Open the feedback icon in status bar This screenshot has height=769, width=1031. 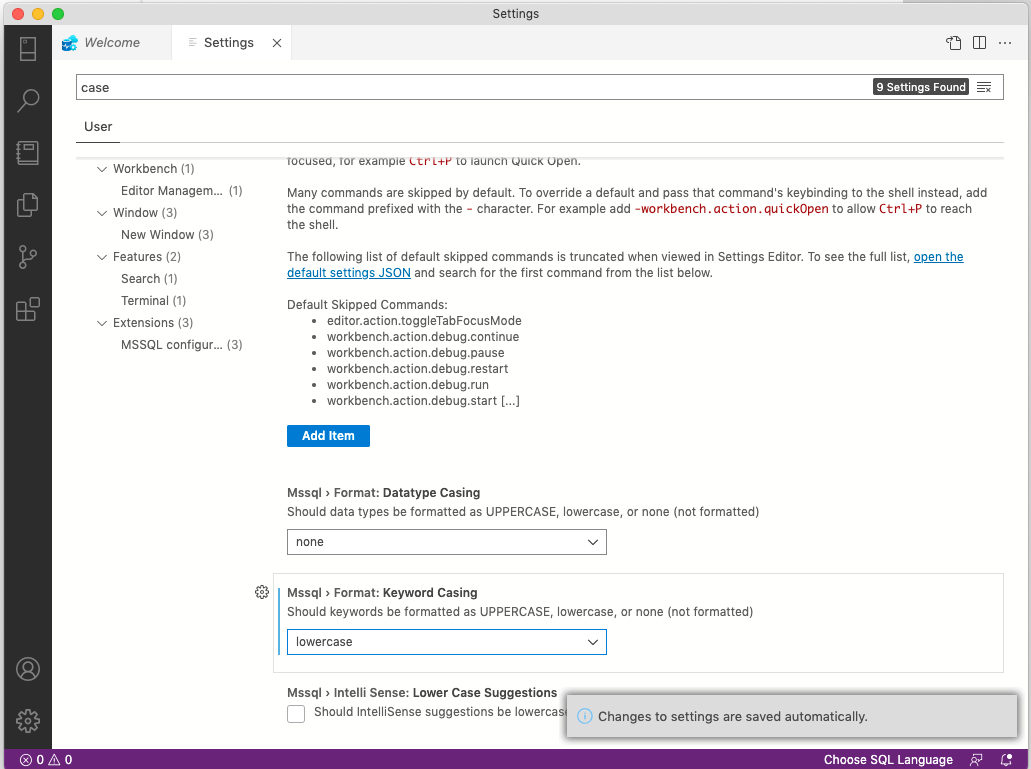[976, 760]
